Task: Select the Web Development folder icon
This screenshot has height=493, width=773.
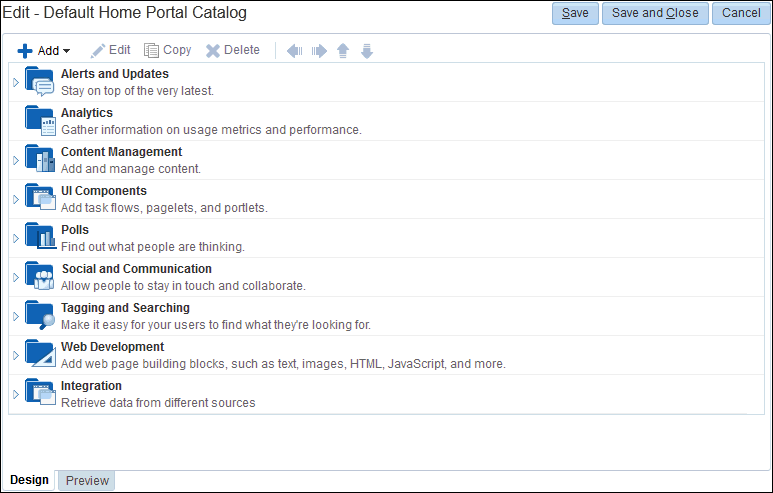Action: (x=40, y=353)
